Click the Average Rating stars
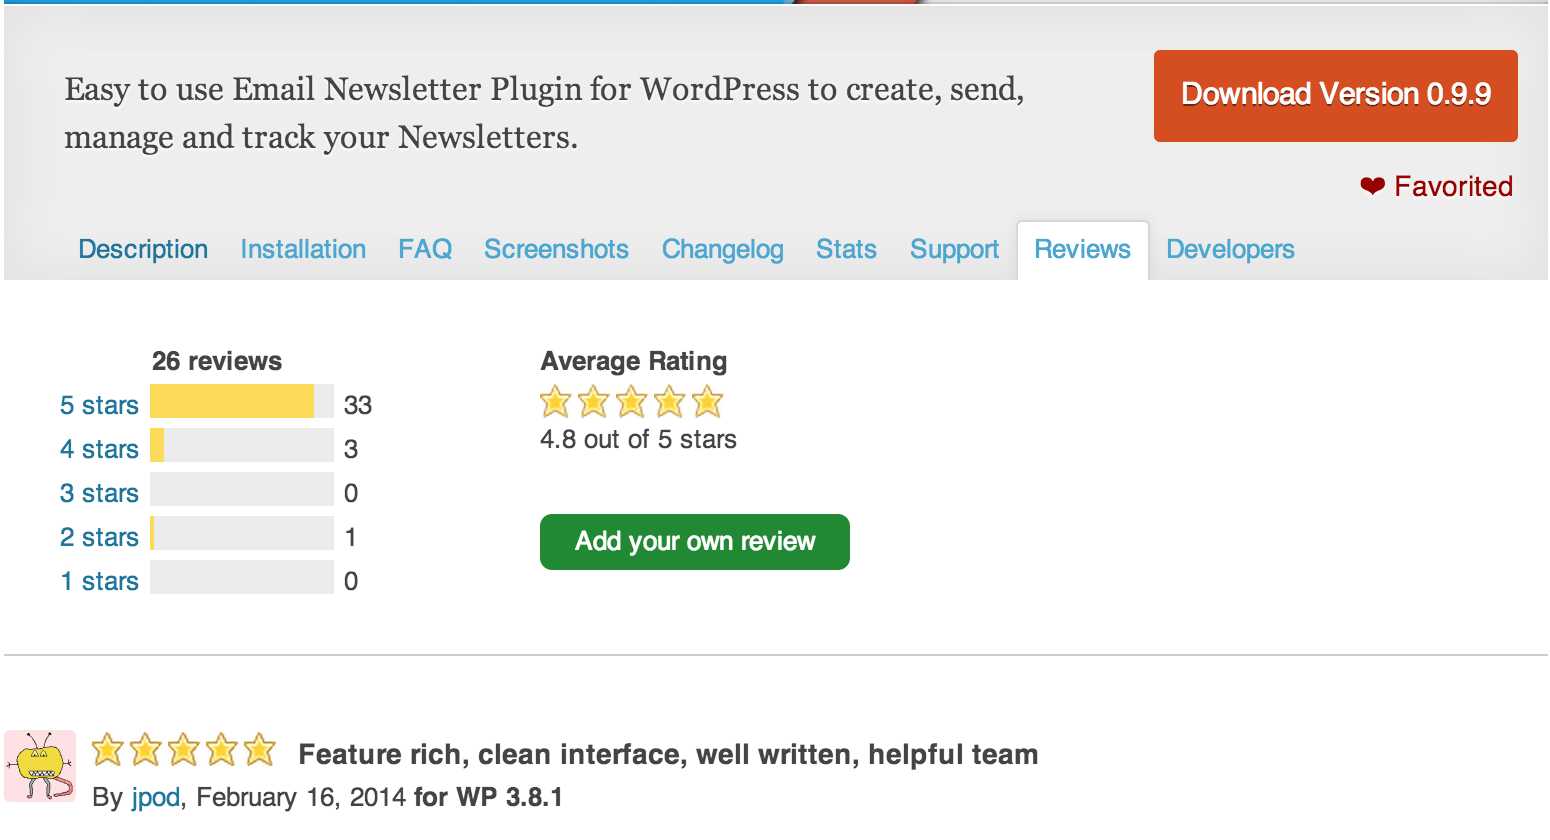The height and width of the screenshot is (840, 1550). point(631,402)
